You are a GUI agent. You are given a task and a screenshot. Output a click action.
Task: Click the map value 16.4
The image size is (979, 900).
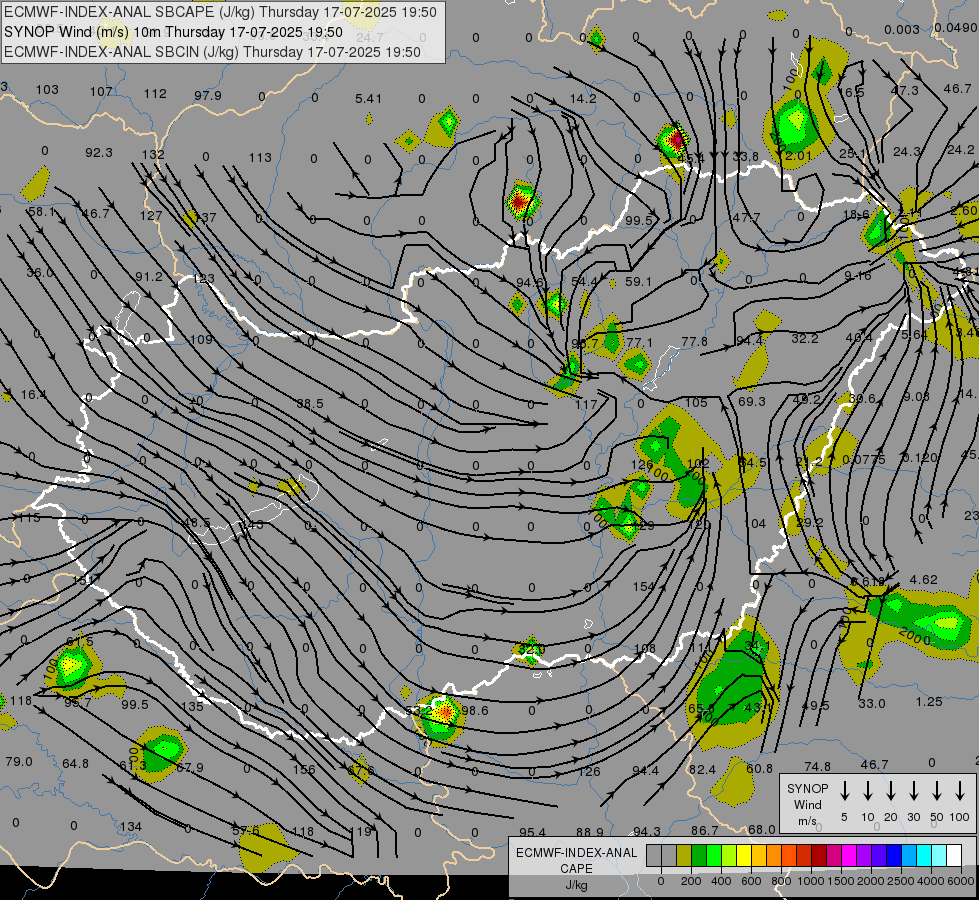click(x=33, y=394)
